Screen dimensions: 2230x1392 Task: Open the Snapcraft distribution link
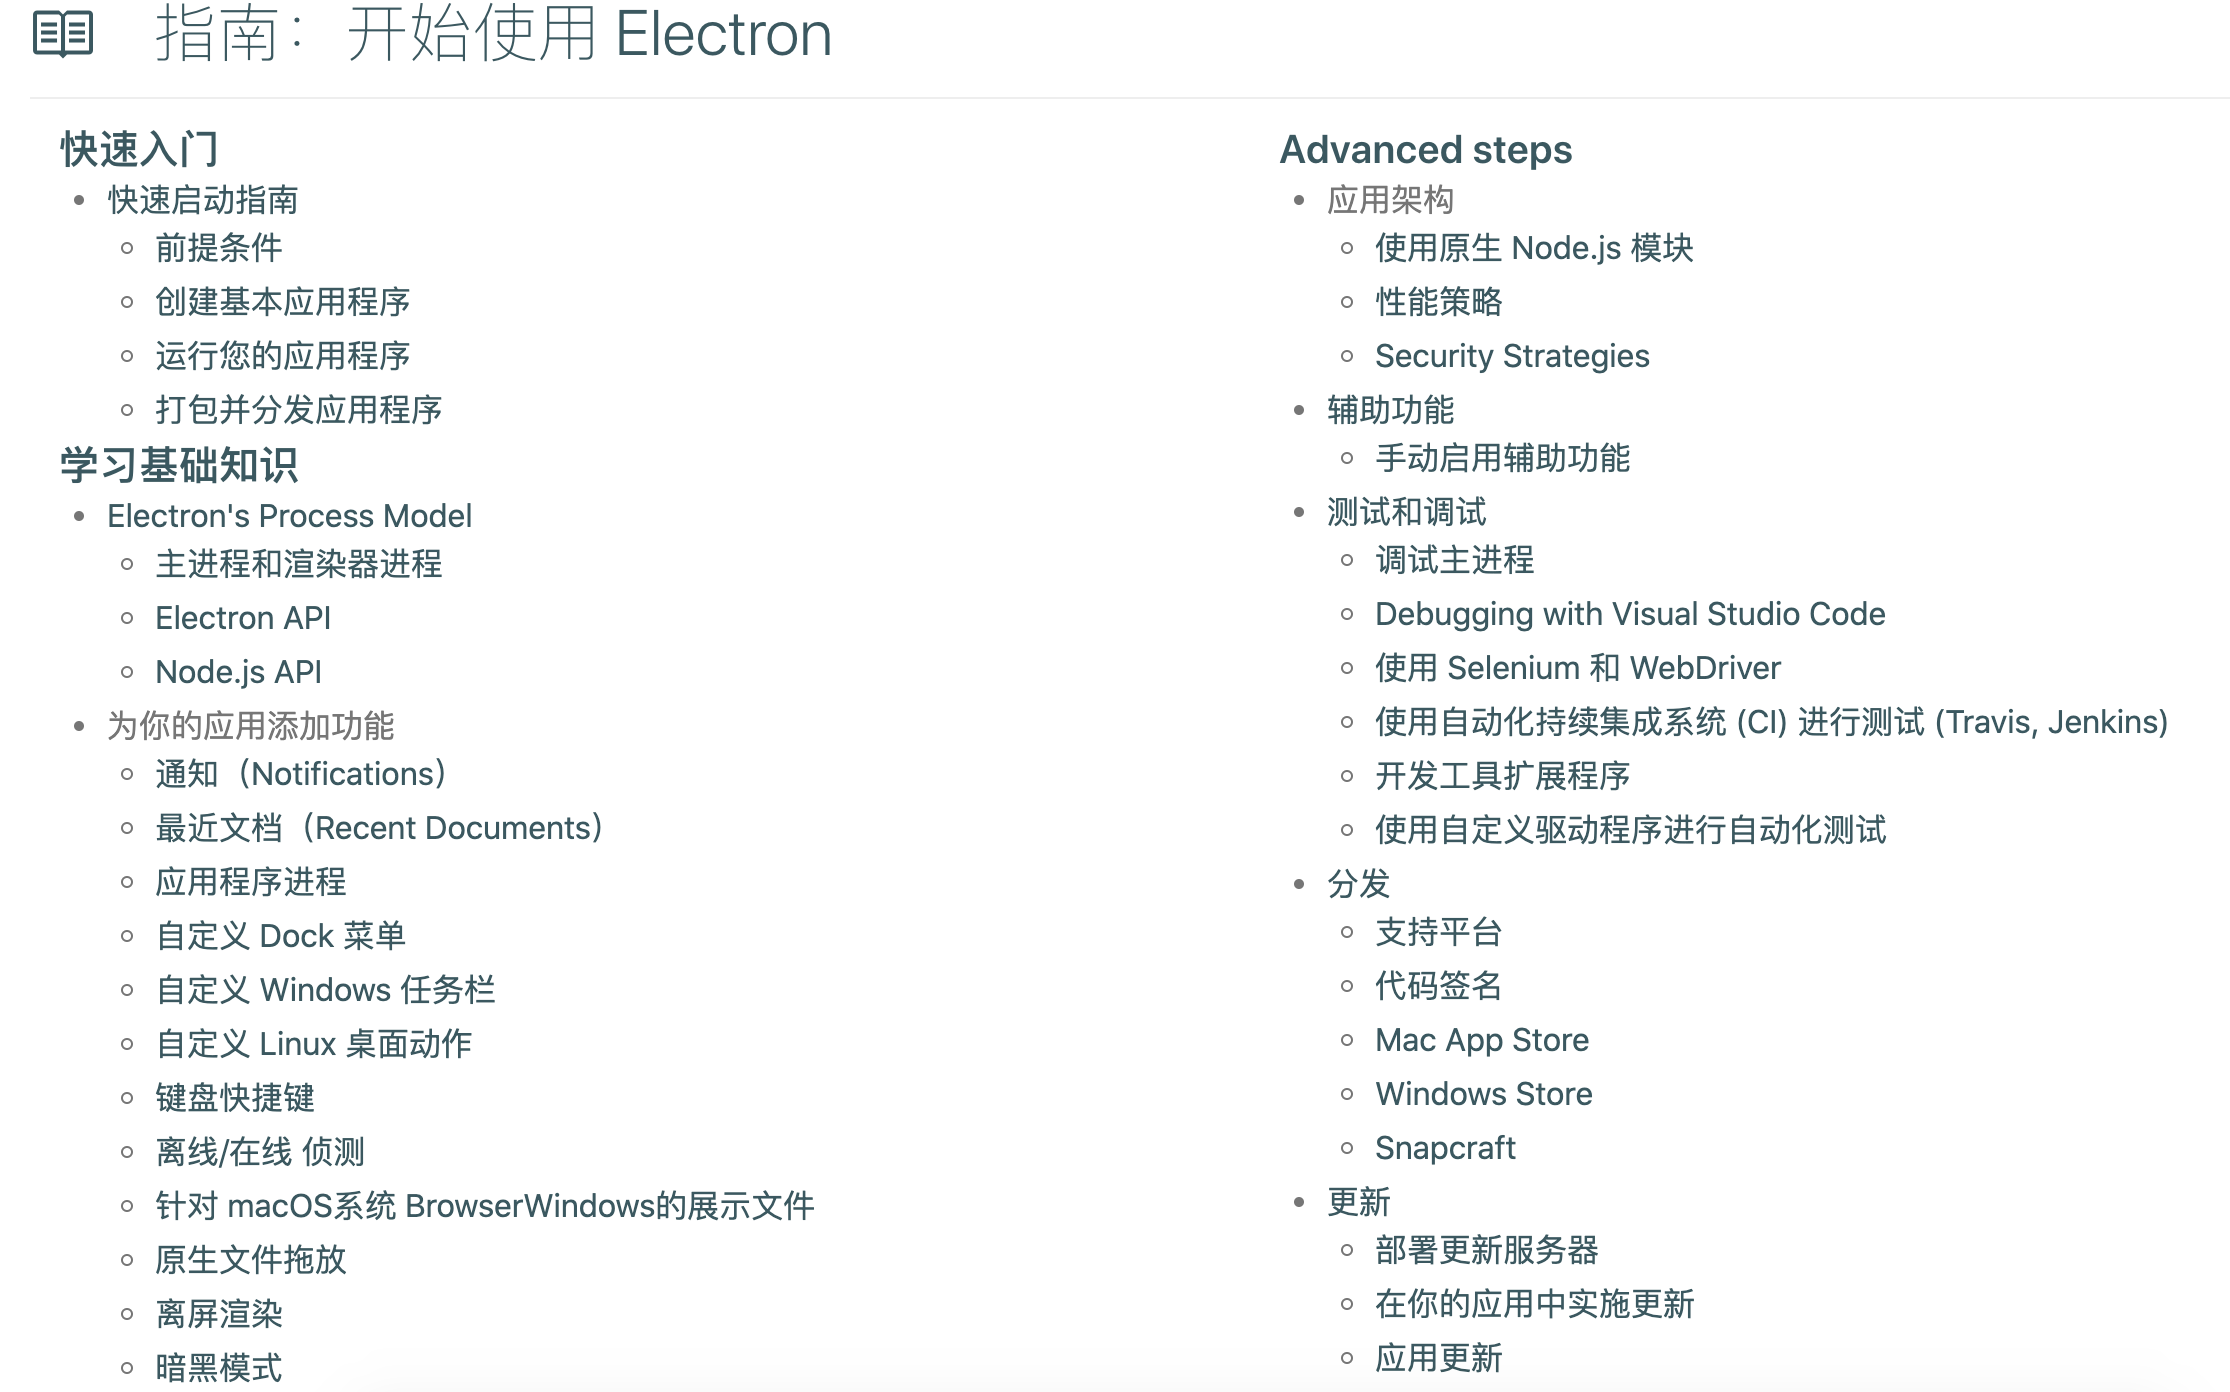click(1445, 1148)
